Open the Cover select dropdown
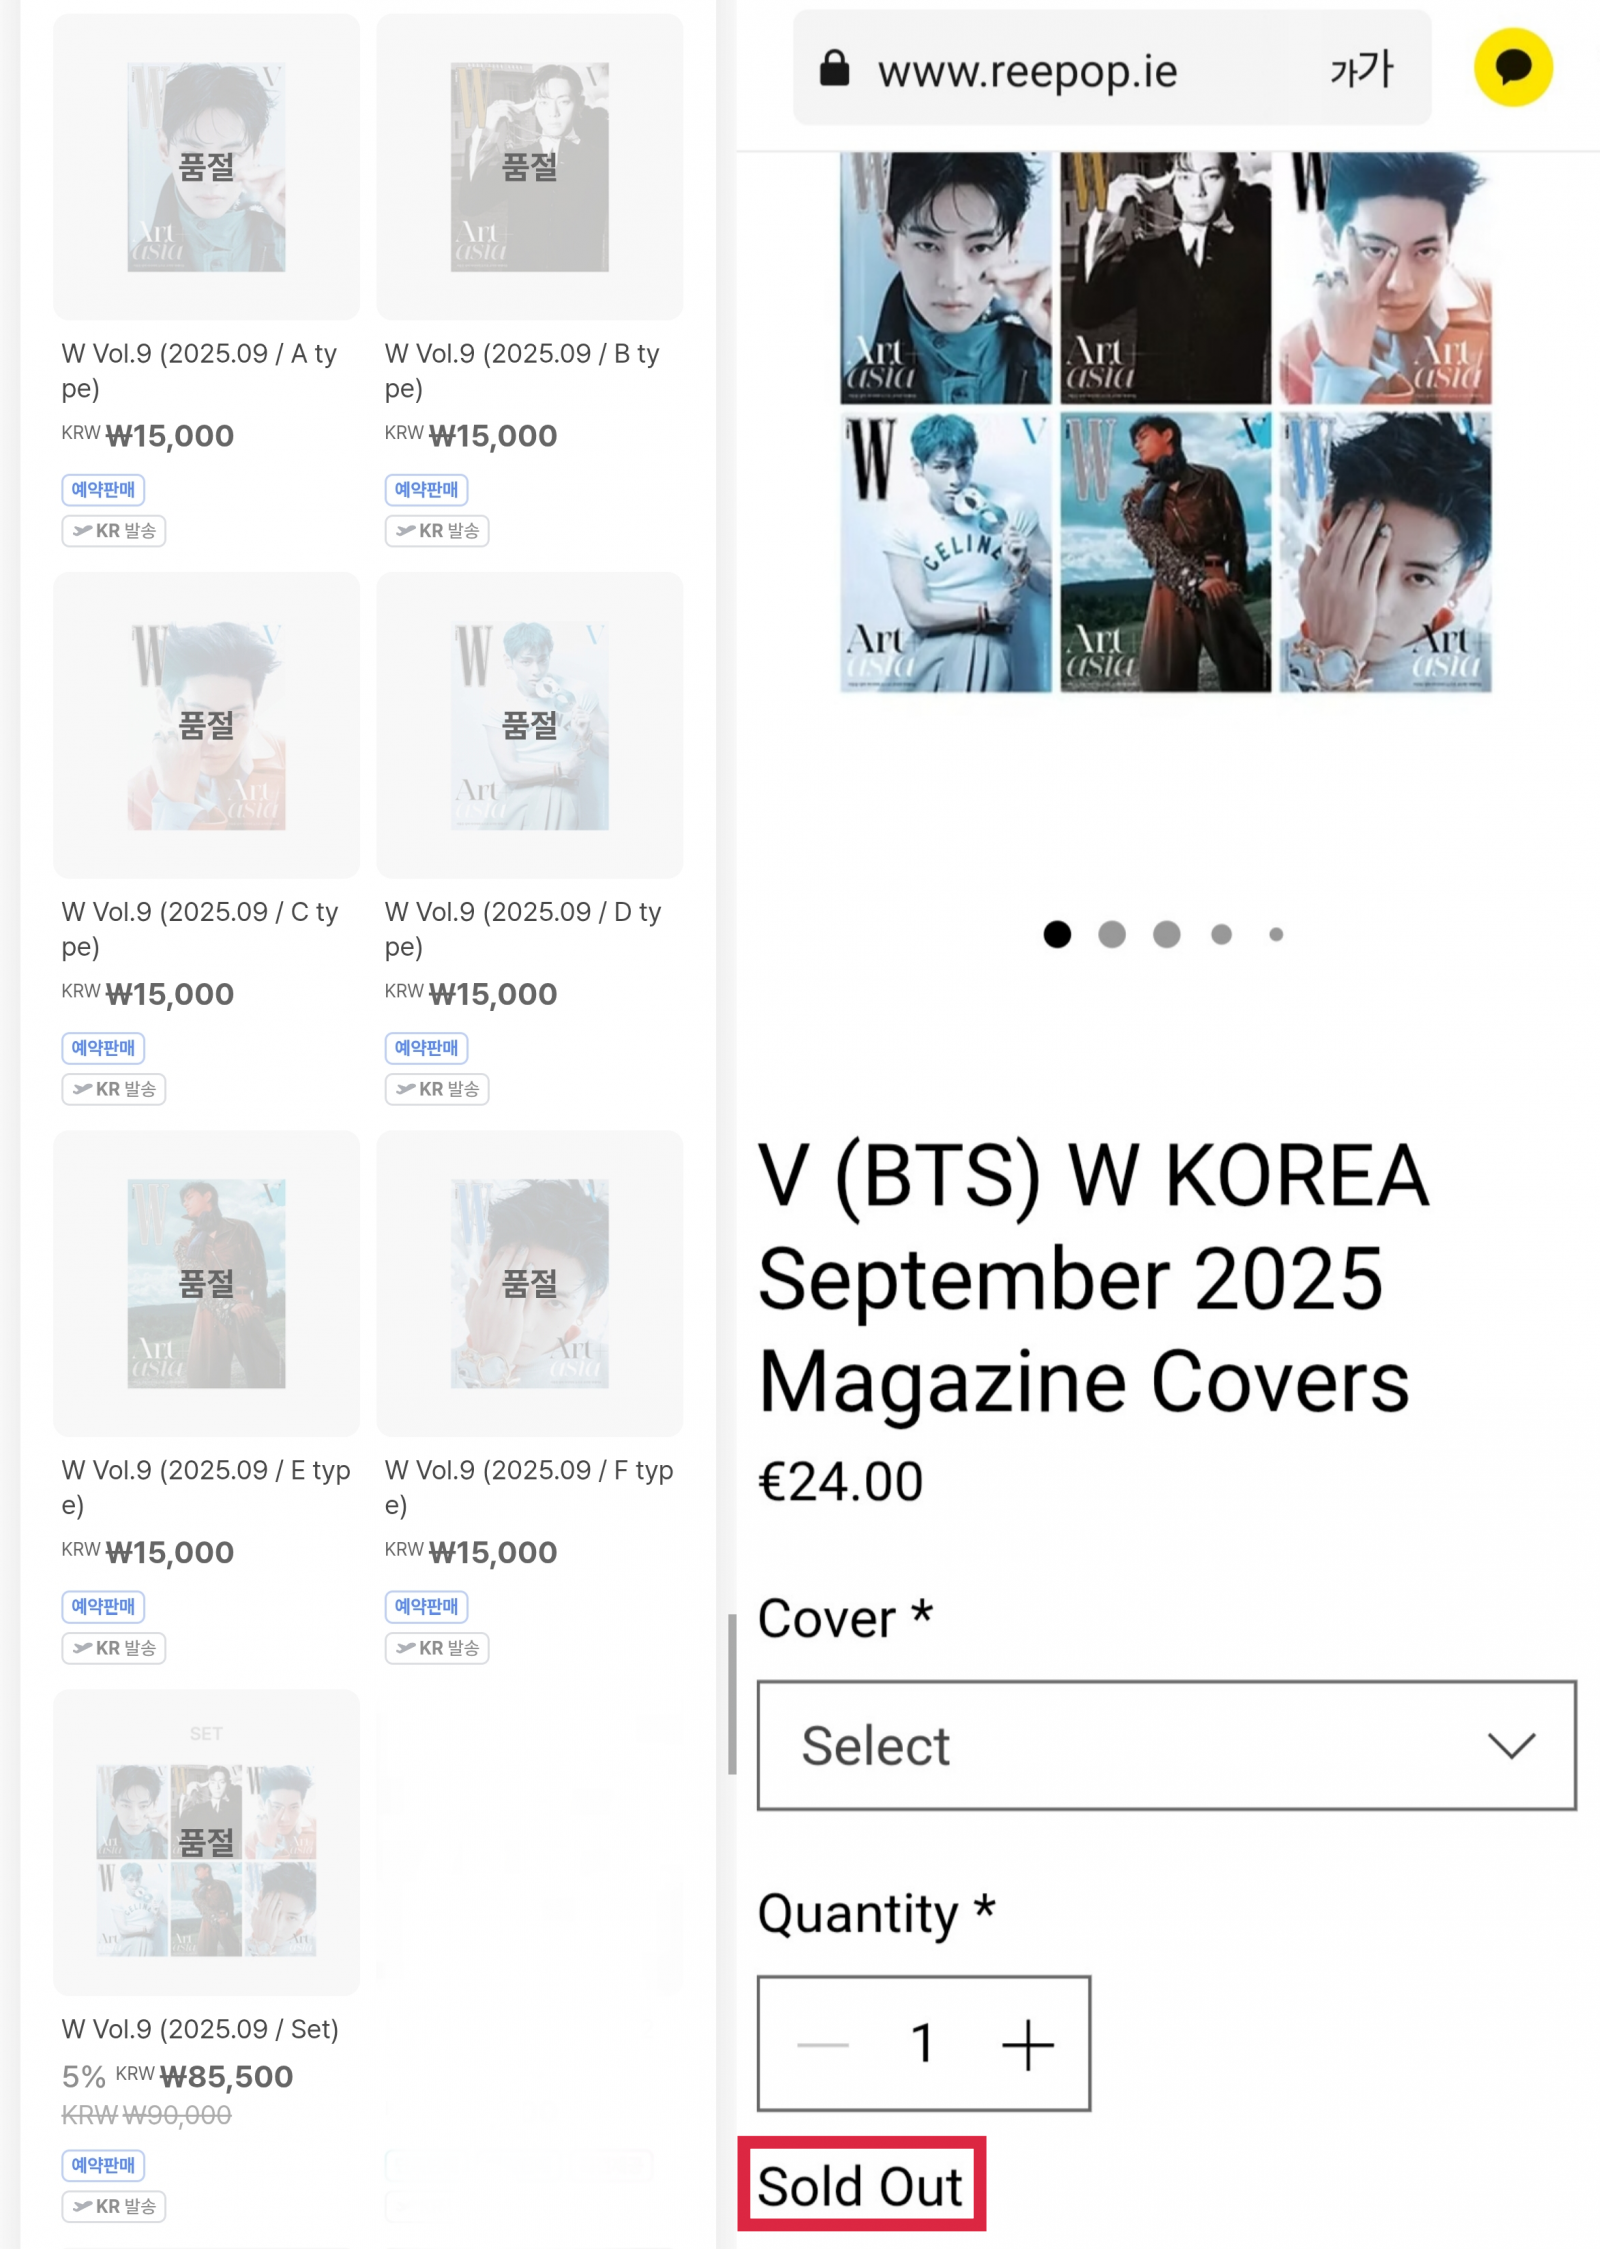 (1166, 1746)
